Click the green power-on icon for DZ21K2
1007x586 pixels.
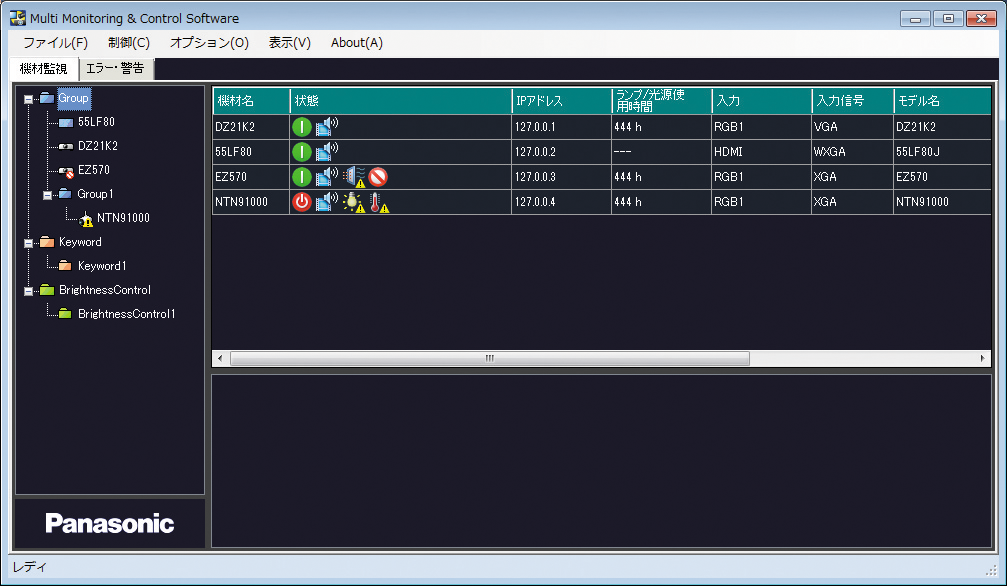tap(302, 127)
